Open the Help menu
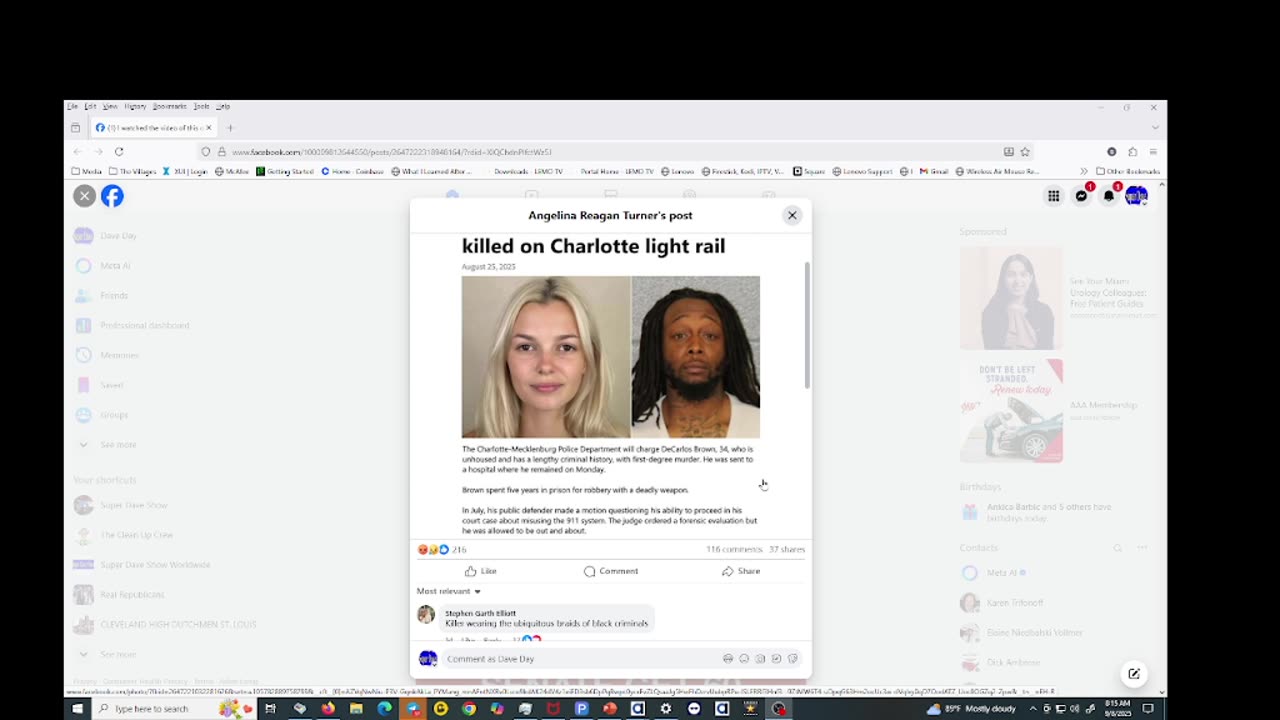Image resolution: width=1280 pixels, height=720 pixels. pos(223,106)
